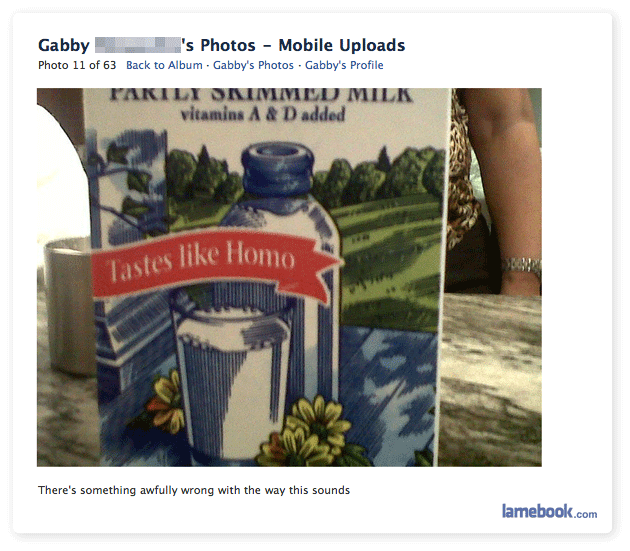Click the blurred surname in the title
630x551 pixels.
(138, 45)
